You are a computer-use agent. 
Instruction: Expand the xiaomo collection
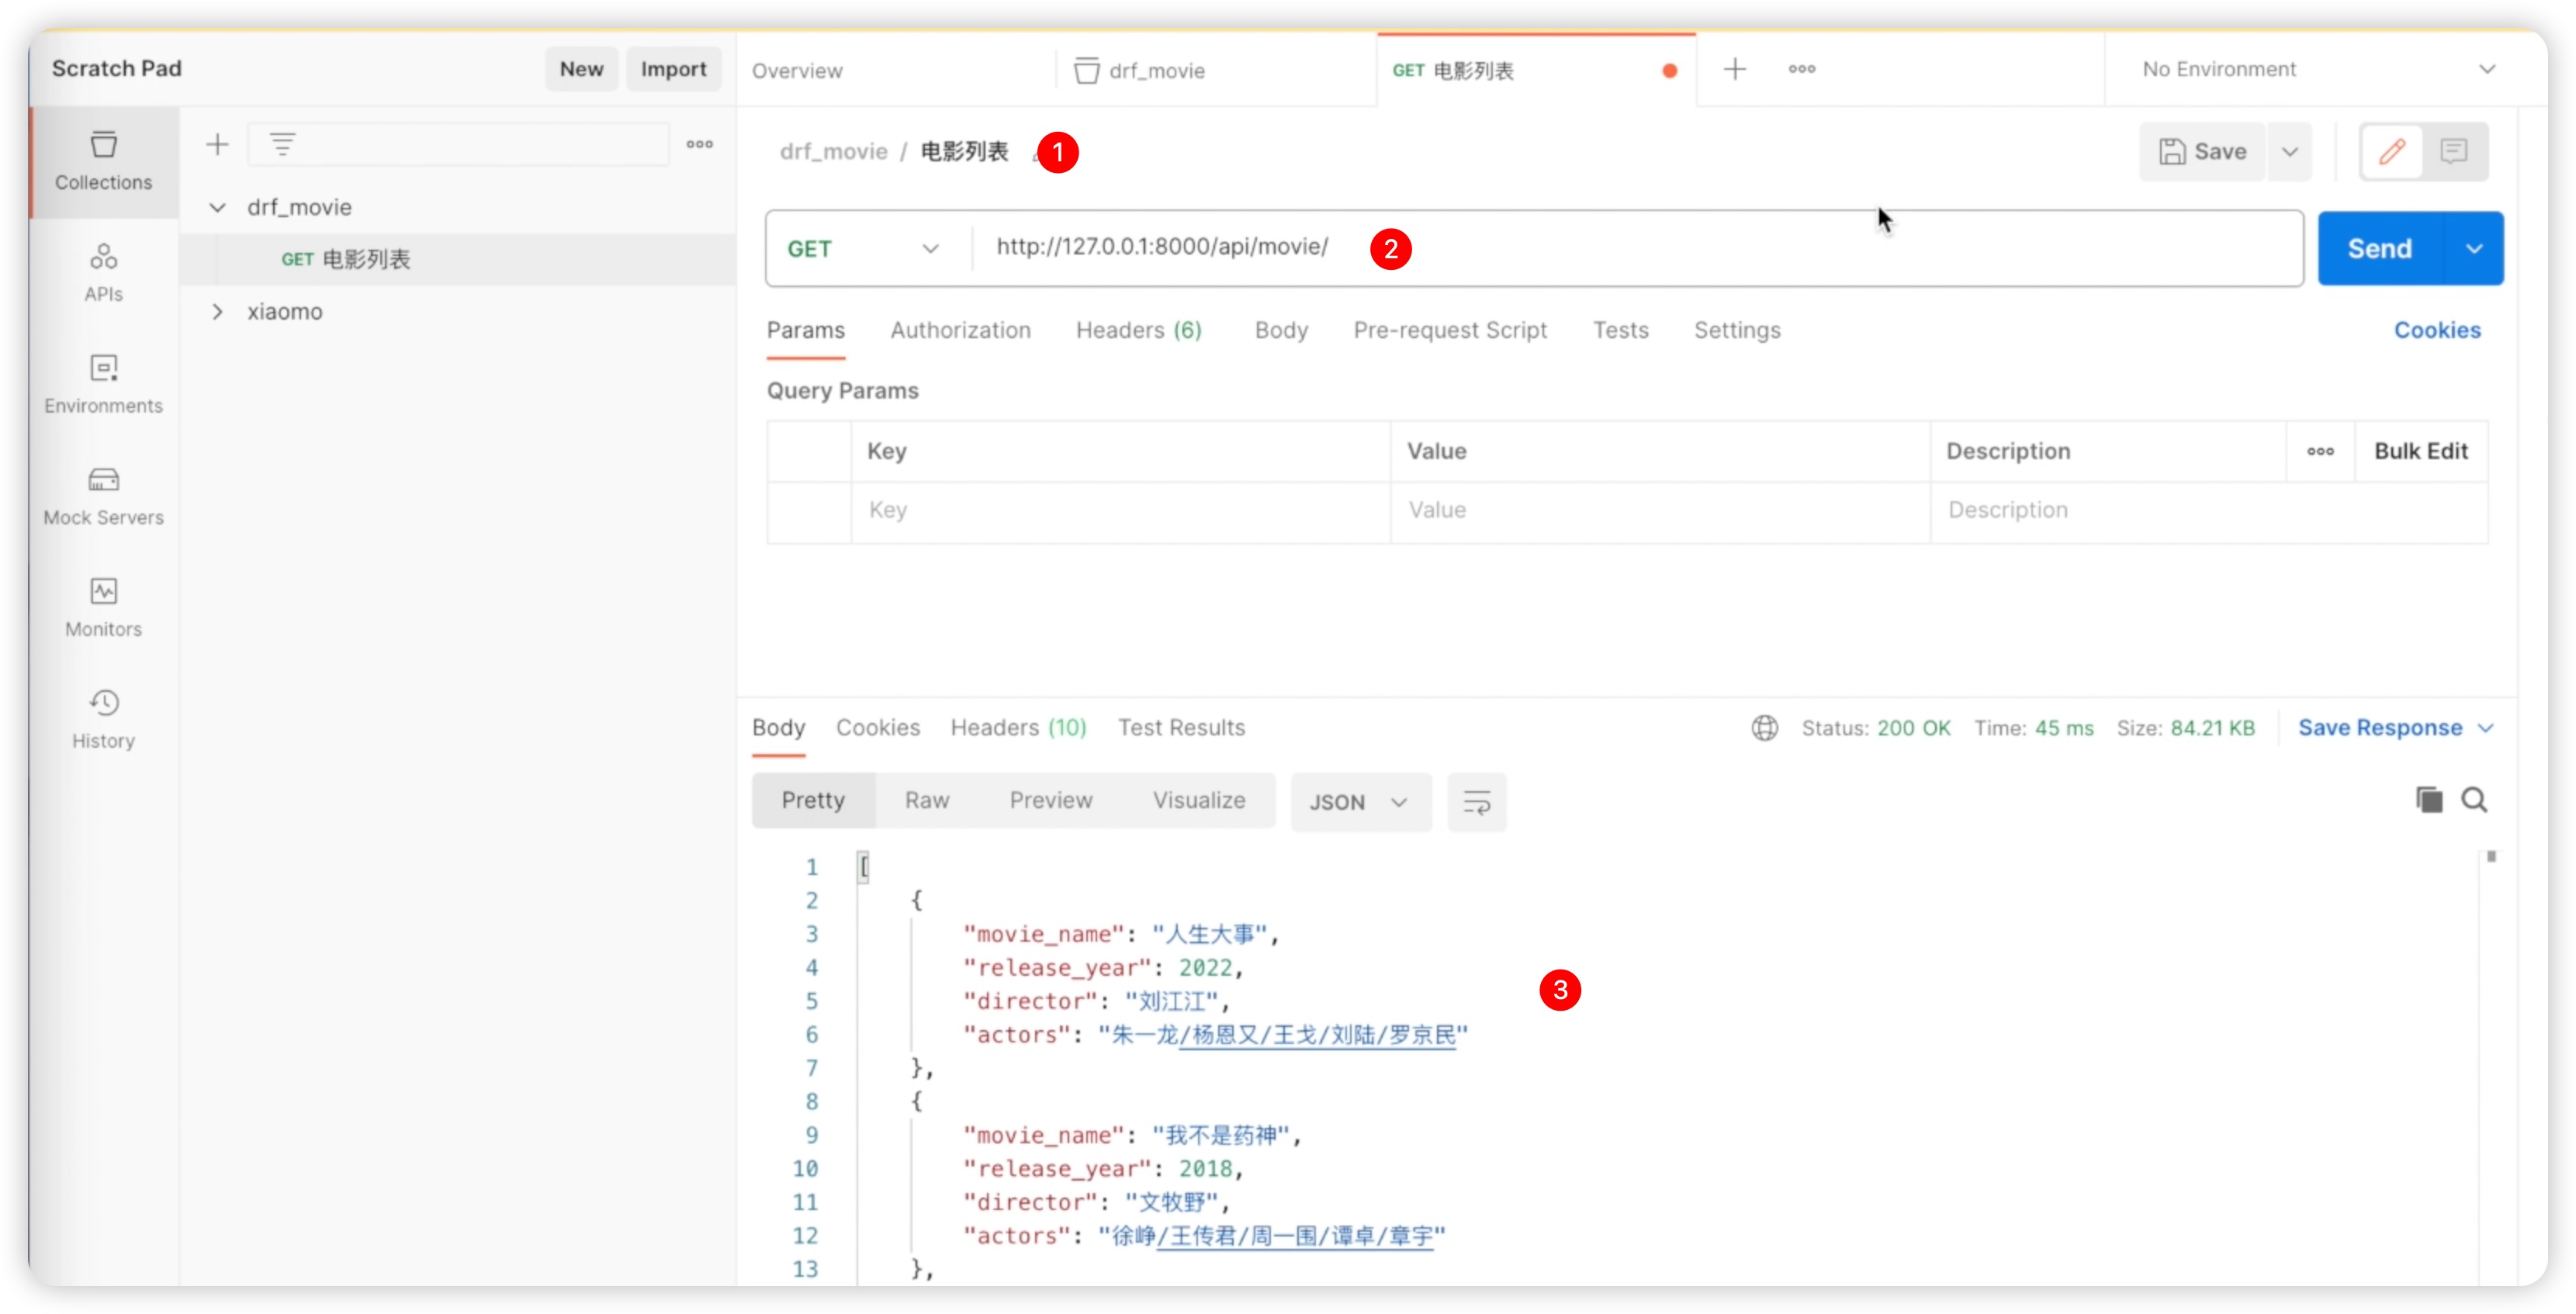pyautogui.click(x=217, y=312)
